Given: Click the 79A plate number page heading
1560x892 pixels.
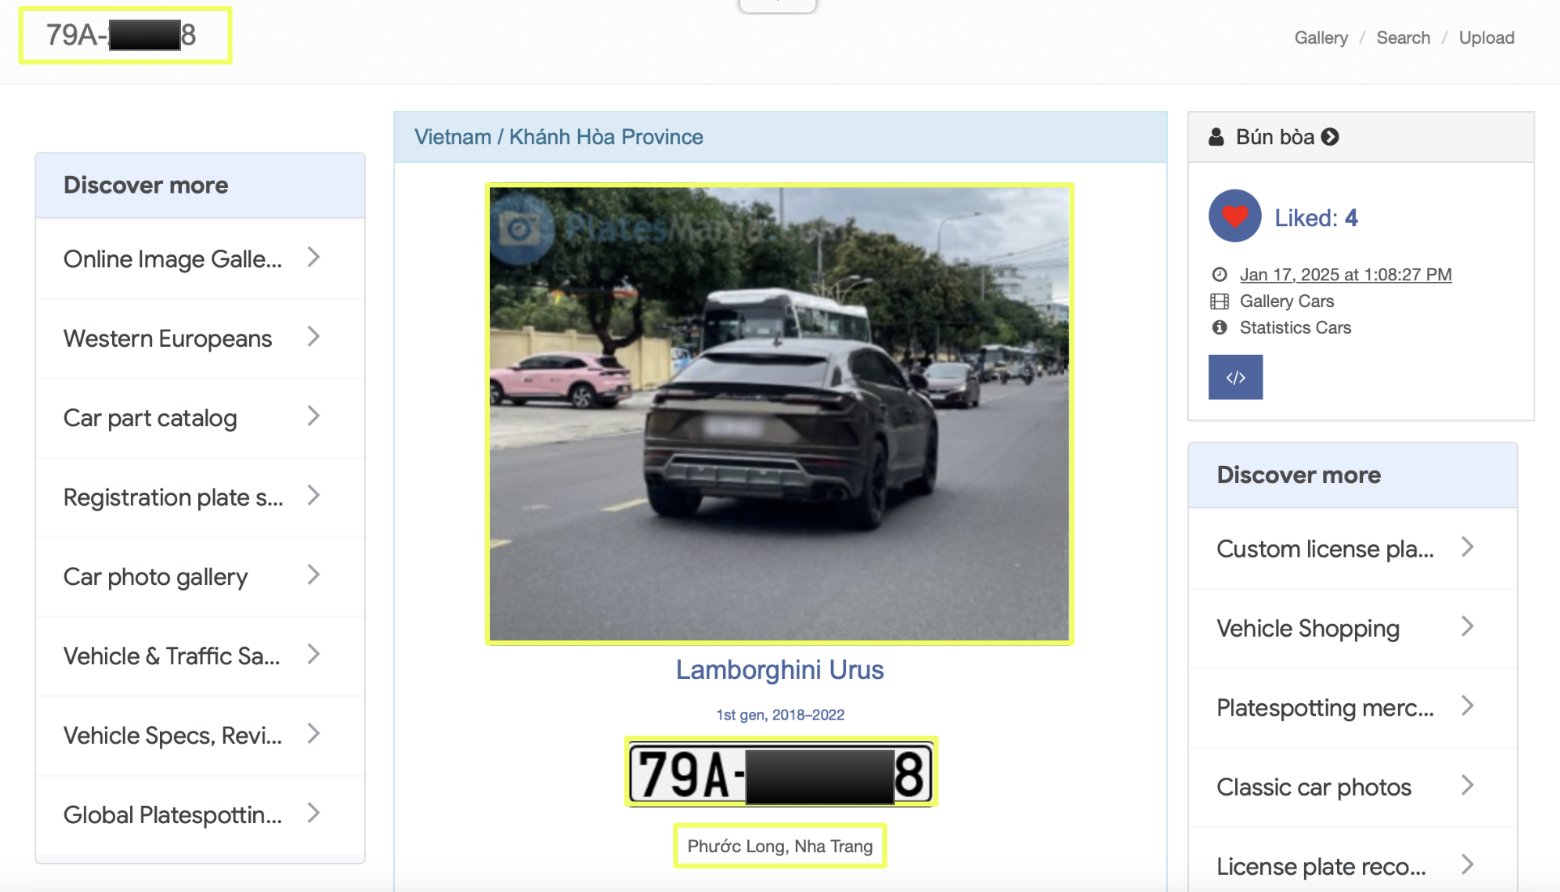Looking at the screenshot, I should point(121,35).
